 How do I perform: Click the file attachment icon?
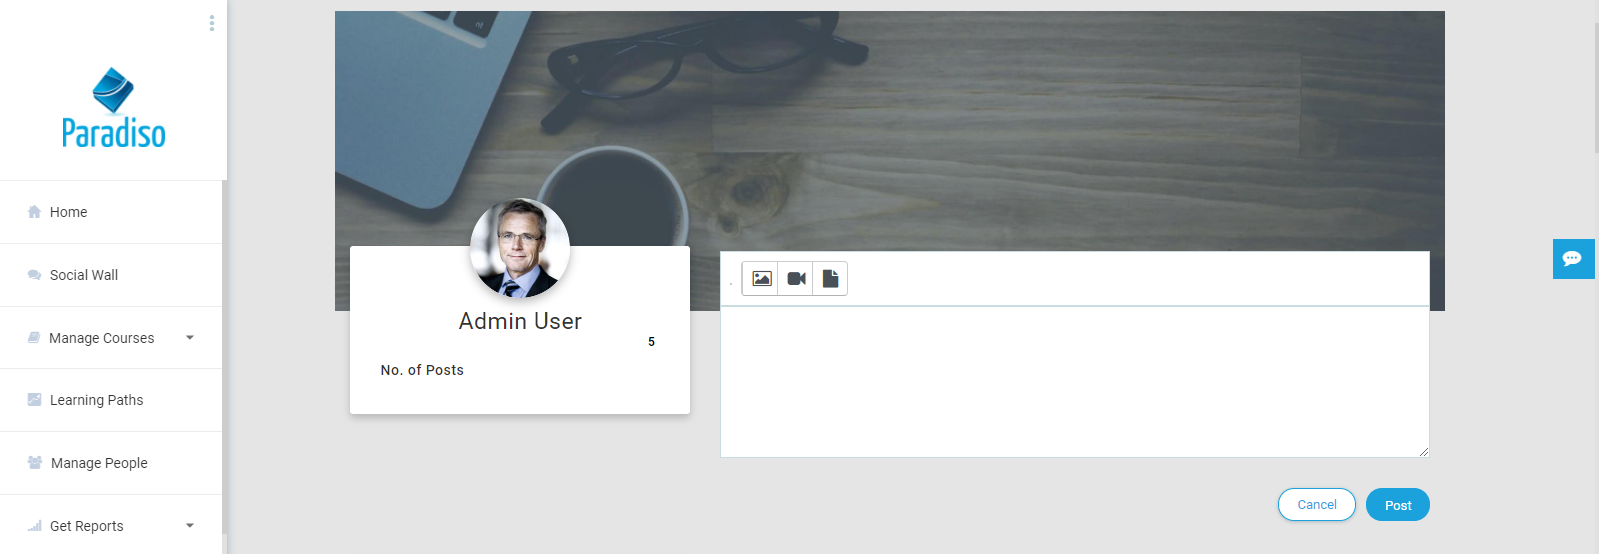[x=830, y=279]
